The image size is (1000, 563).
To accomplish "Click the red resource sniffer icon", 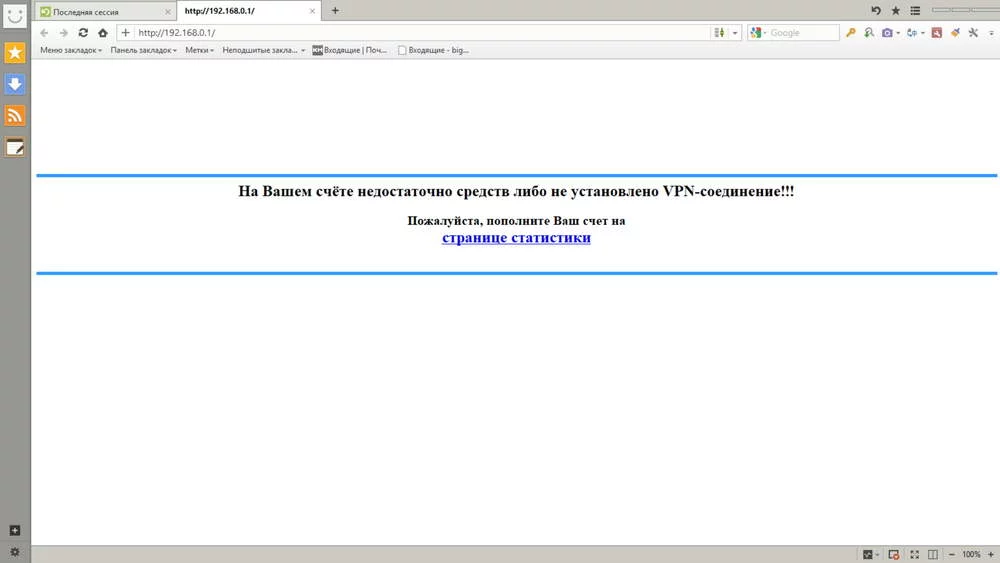I will click(936, 33).
